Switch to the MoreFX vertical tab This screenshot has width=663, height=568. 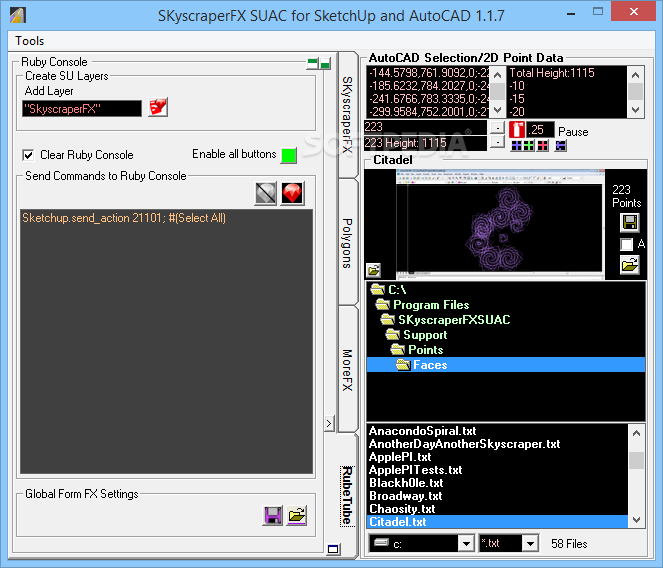pos(348,369)
